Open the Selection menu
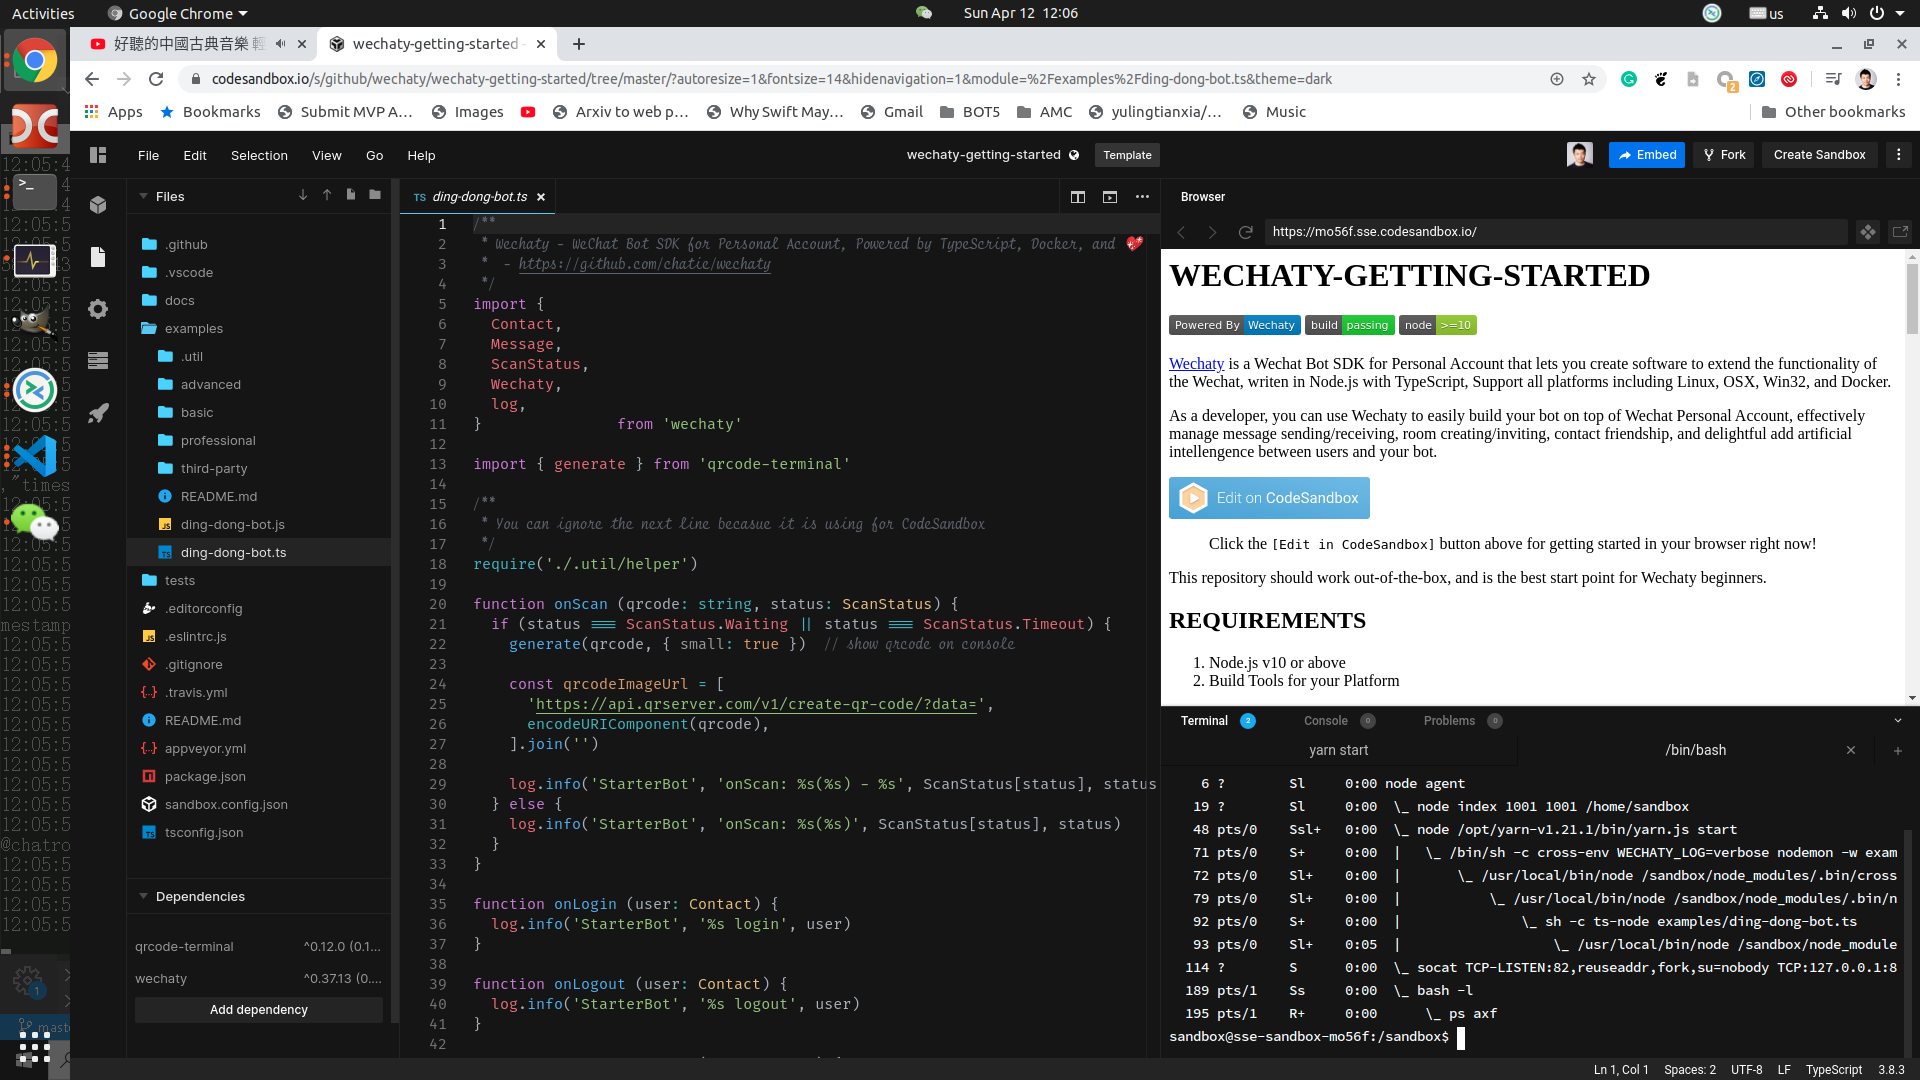1920x1080 pixels. click(x=259, y=155)
